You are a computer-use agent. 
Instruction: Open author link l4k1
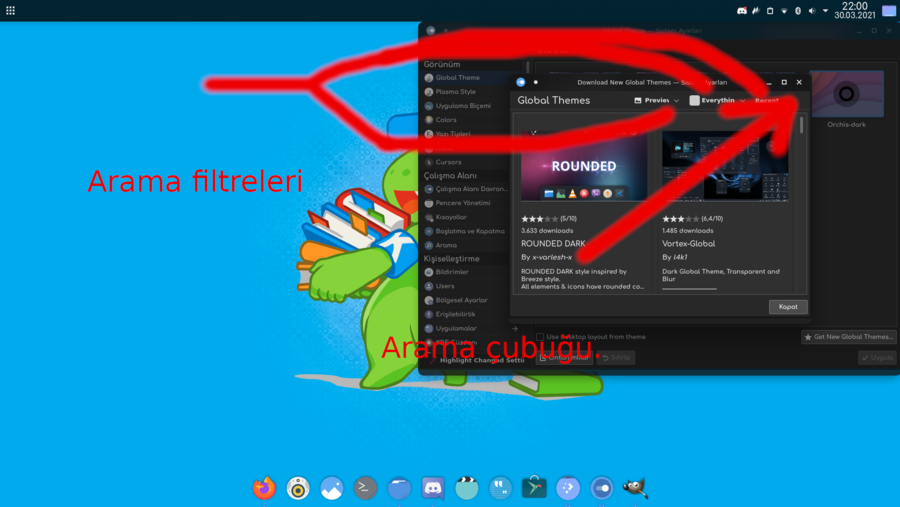(680, 257)
